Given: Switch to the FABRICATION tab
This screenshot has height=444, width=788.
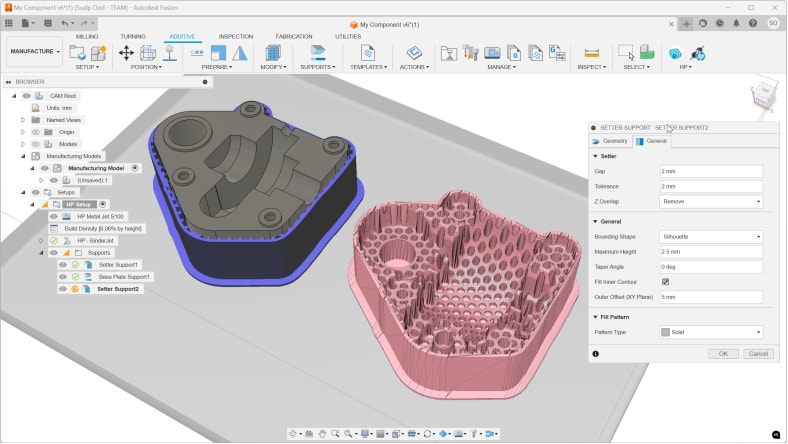Looking at the screenshot, I should (294, 37).
